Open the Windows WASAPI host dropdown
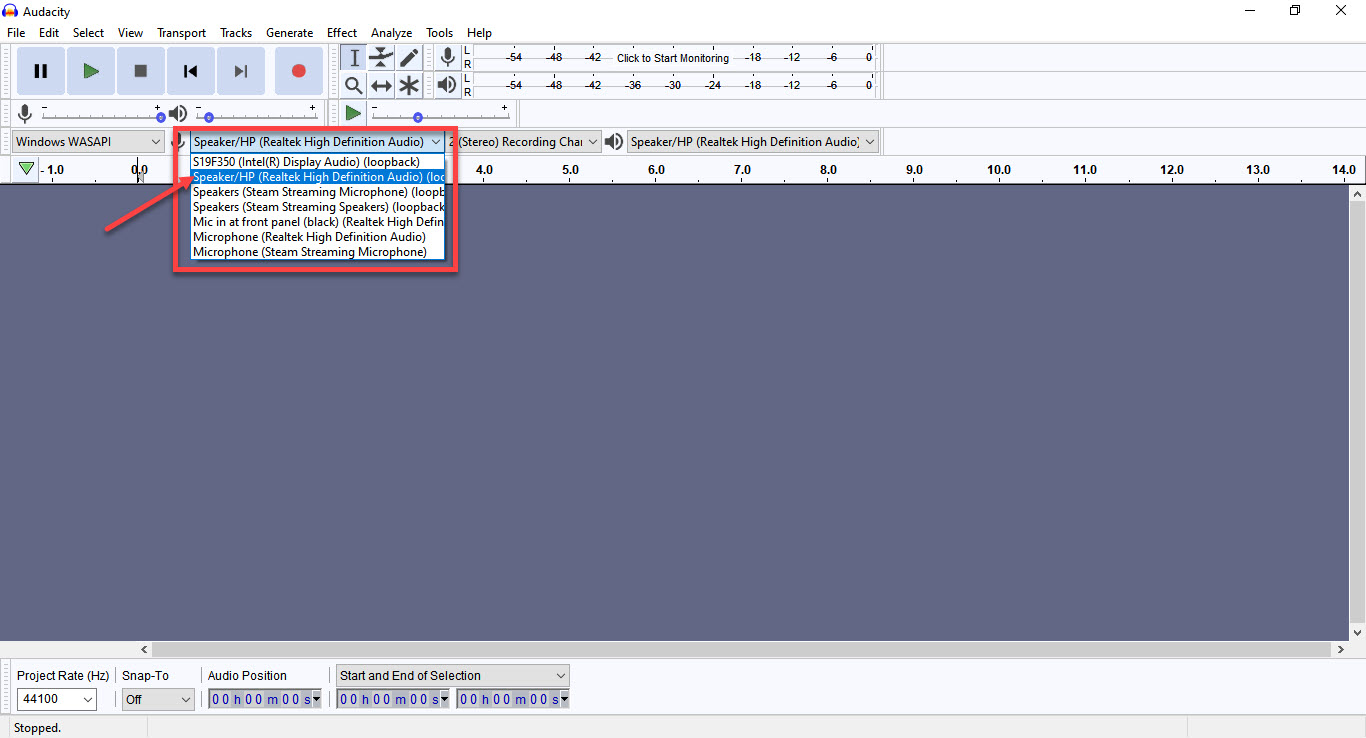This screenshot has height=738, width=1366. [88, 141]
